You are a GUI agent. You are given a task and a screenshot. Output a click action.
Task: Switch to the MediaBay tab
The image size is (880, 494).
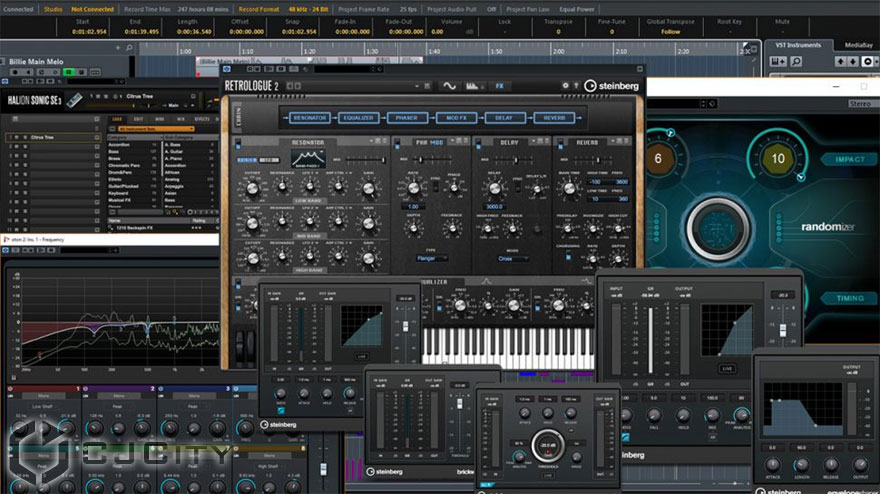(x=858, y=45)
